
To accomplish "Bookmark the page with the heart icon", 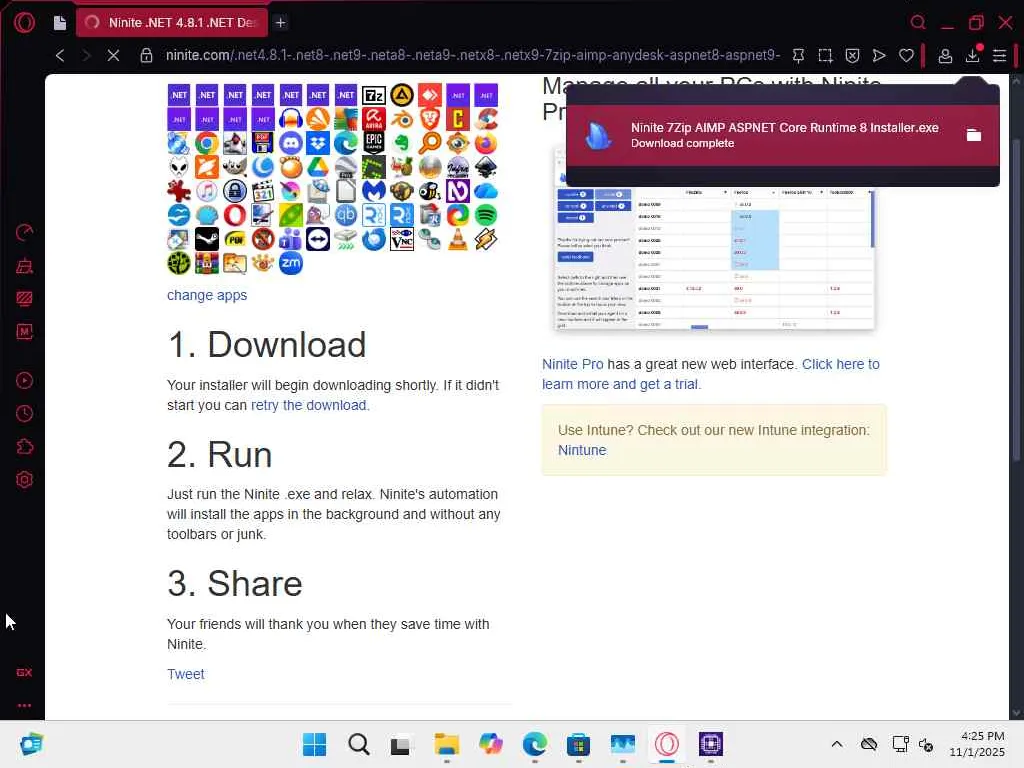I will click(906, 56).
